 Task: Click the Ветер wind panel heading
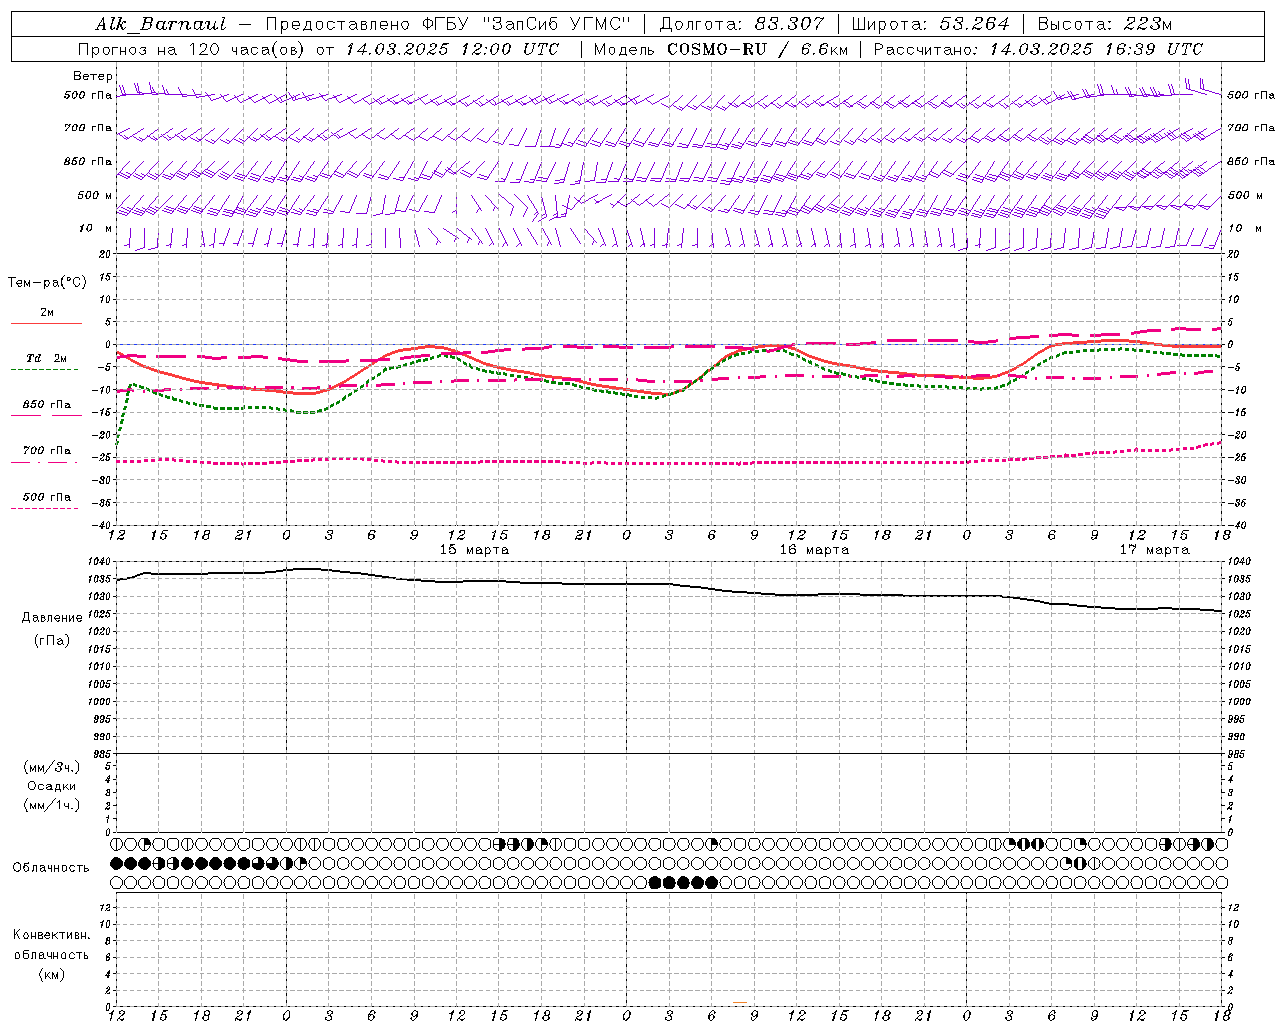pyautogui.click(x=93, y=76)
